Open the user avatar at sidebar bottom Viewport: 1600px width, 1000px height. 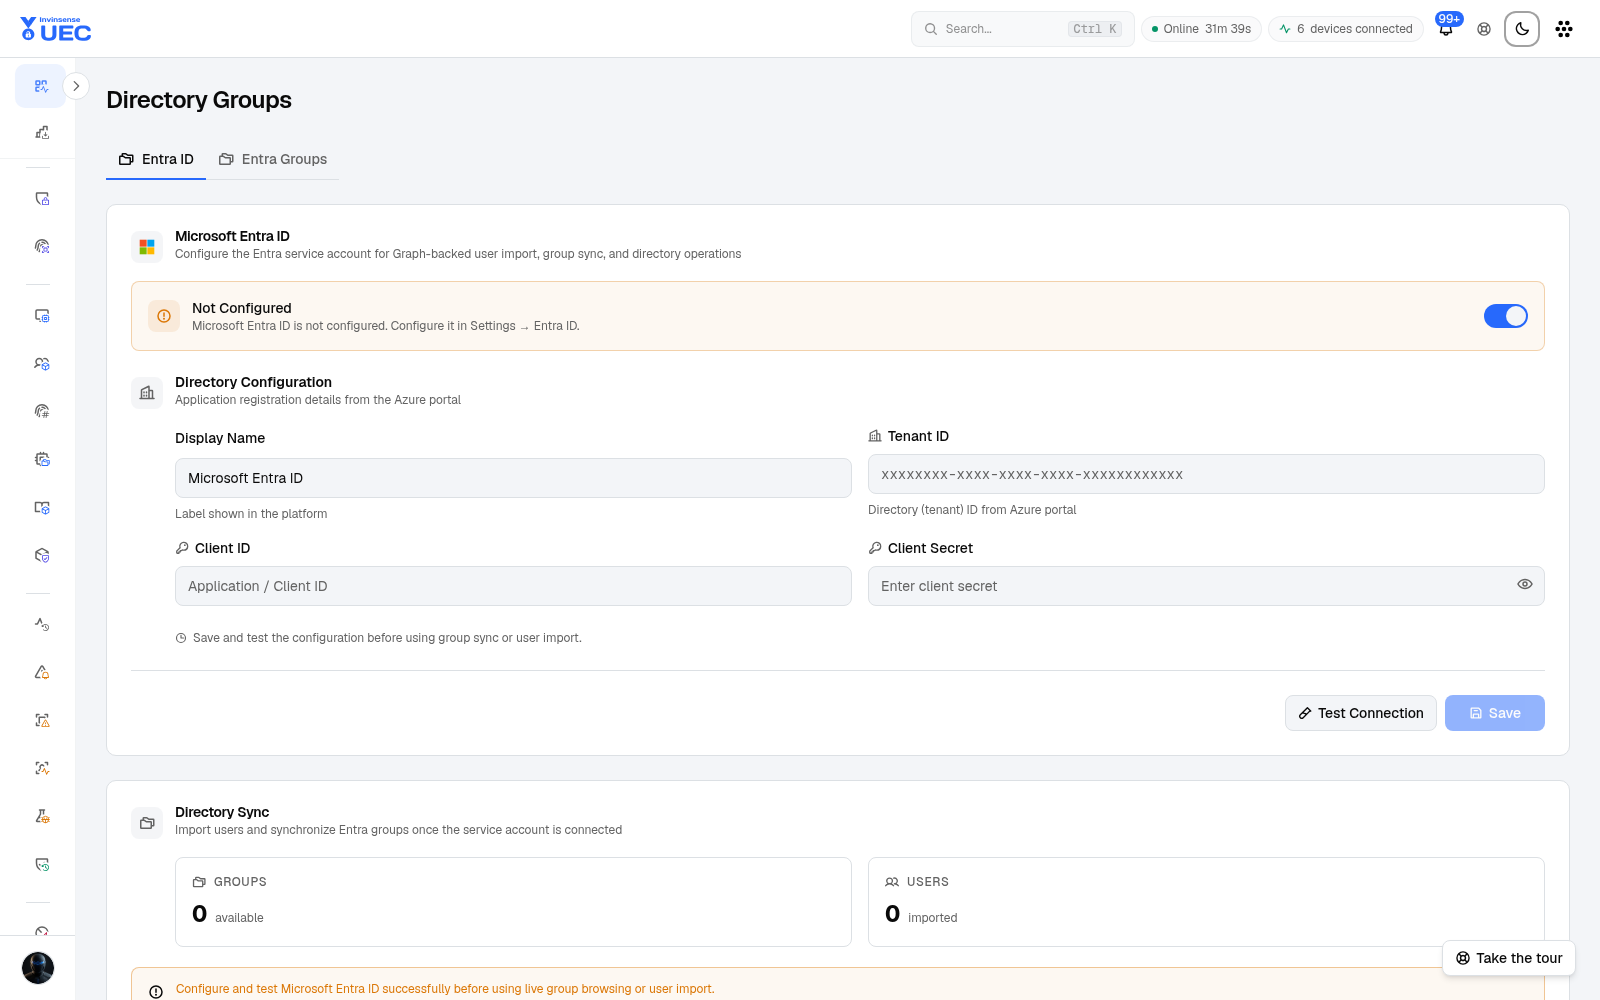(38, 968)
